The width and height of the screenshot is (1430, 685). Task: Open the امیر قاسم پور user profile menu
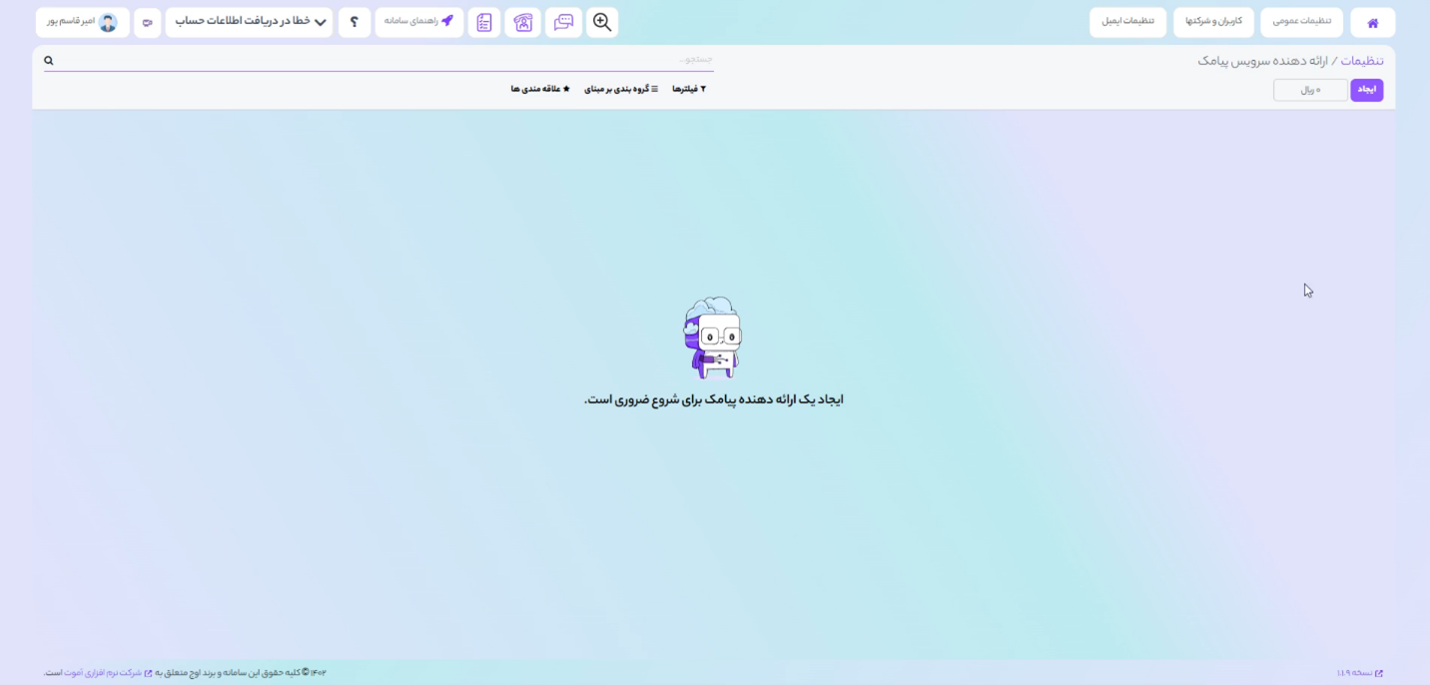pyautogui.click(x=82, y=21)
